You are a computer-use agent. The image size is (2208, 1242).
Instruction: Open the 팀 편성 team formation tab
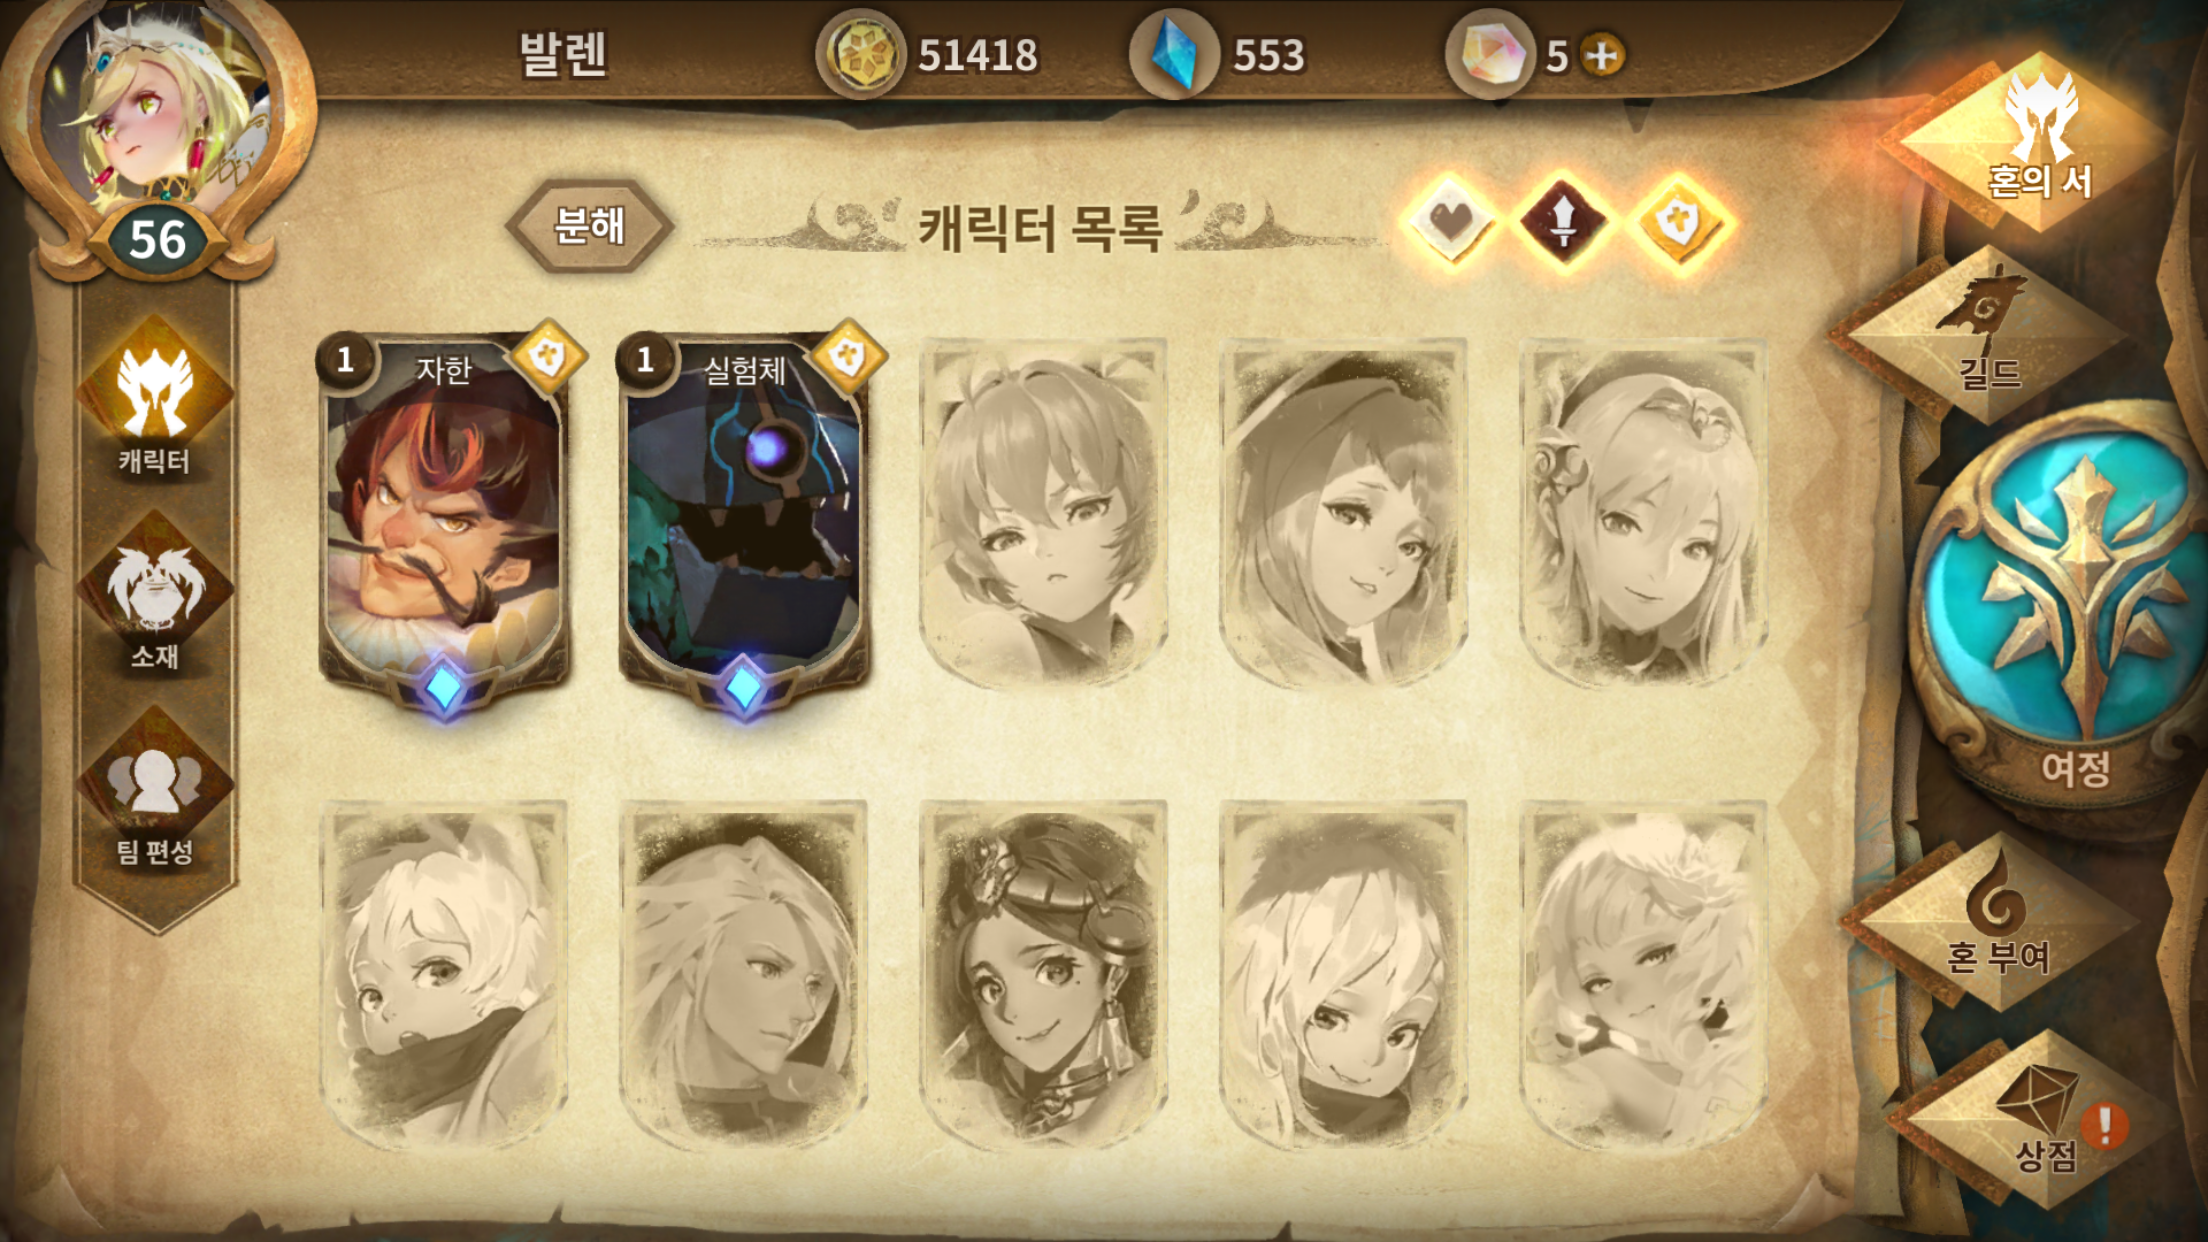[155, 790]
